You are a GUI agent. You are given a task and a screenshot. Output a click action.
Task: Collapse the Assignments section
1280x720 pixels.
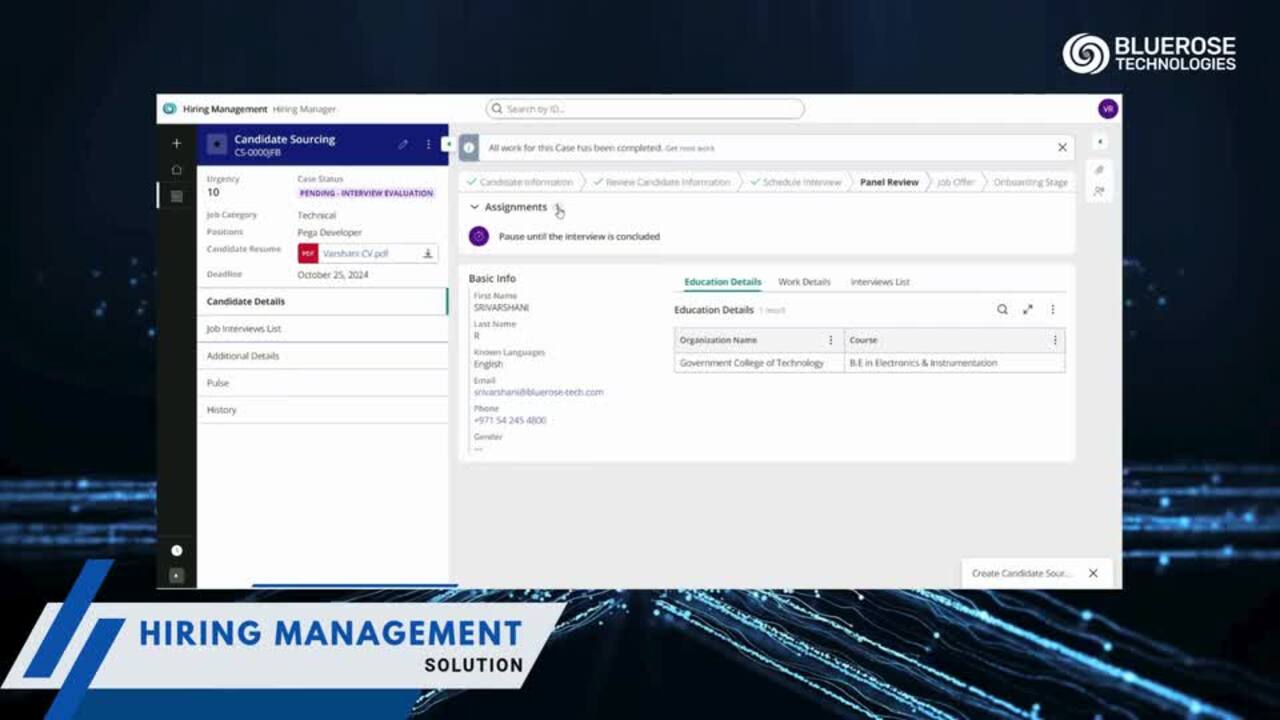tap(474, 207)
